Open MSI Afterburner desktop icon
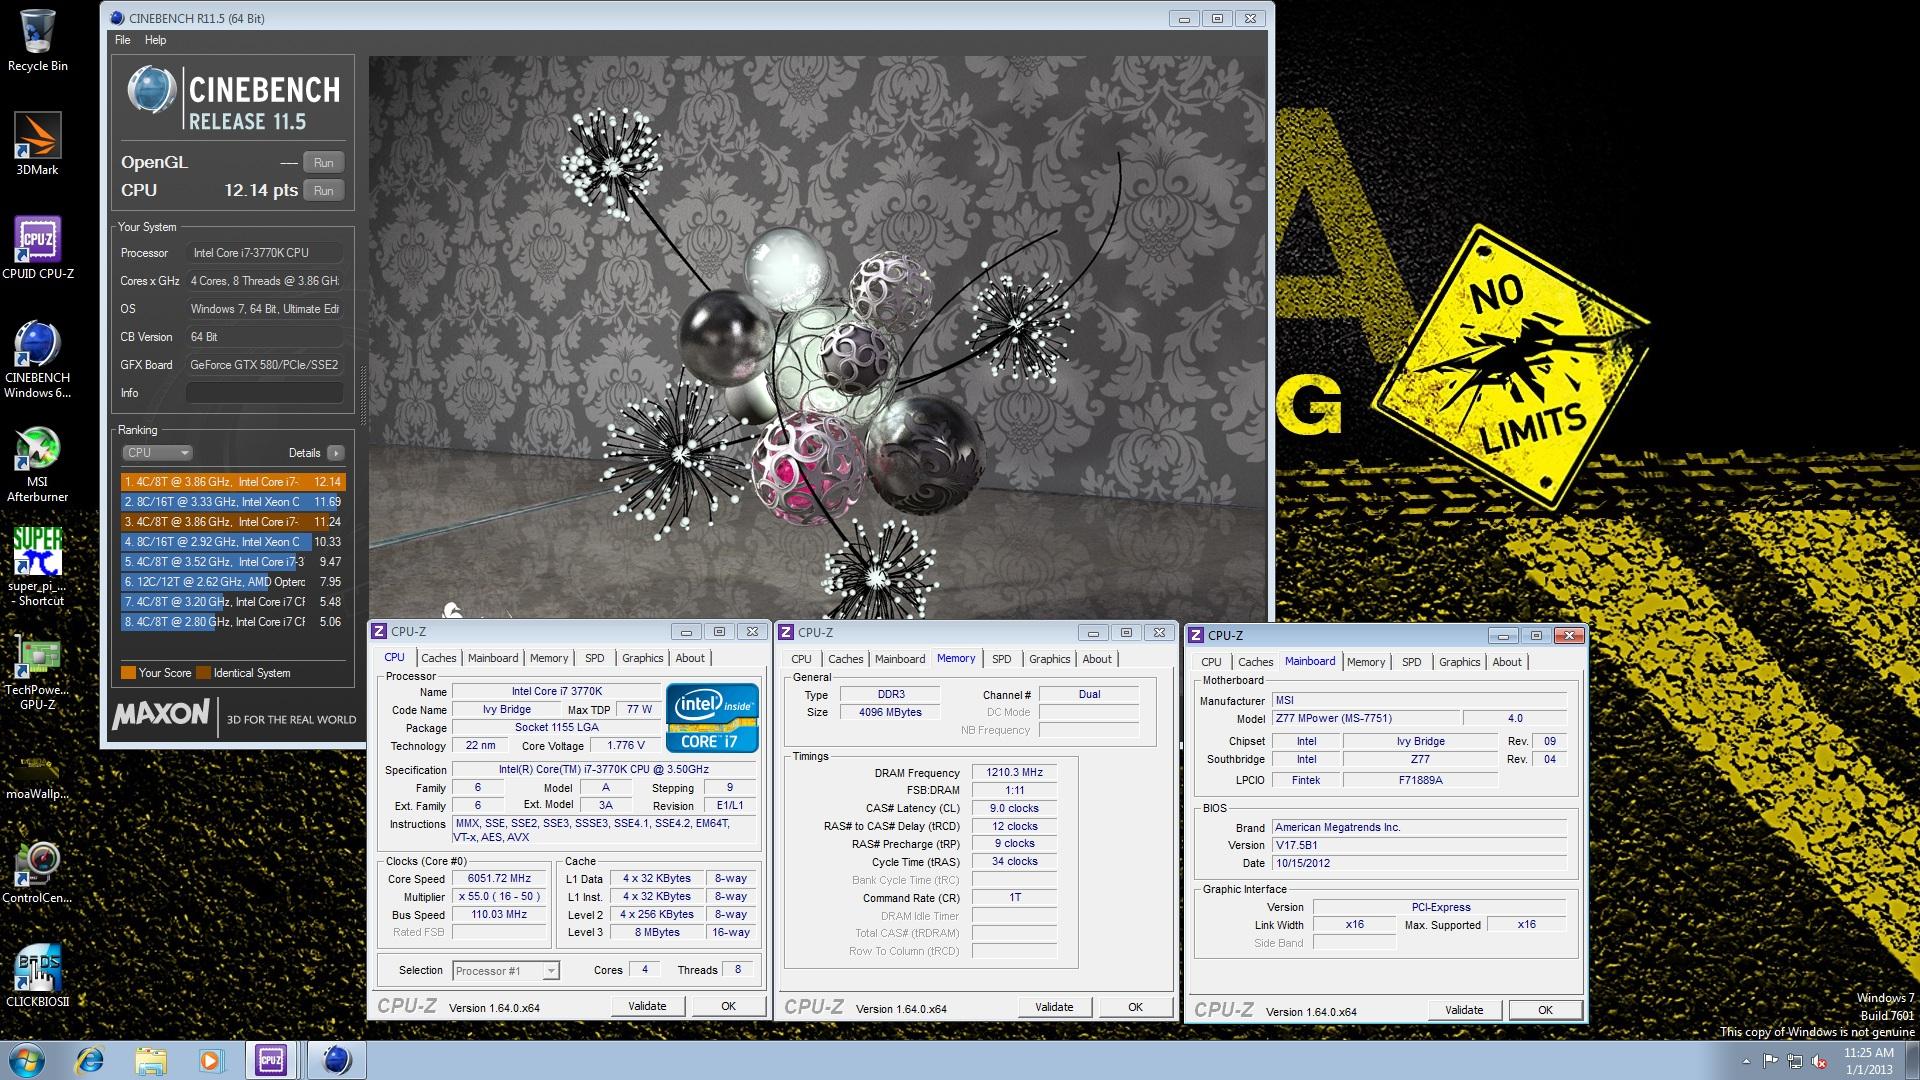Image resolution: width=1920 pixels, height=1080 pixels. 38,464
